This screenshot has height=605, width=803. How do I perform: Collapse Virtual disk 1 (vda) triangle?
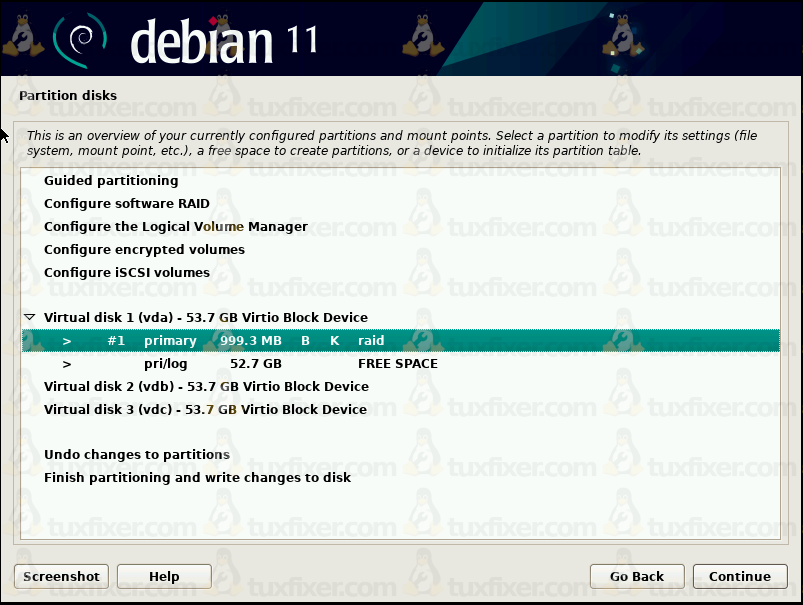coord(29,317)
